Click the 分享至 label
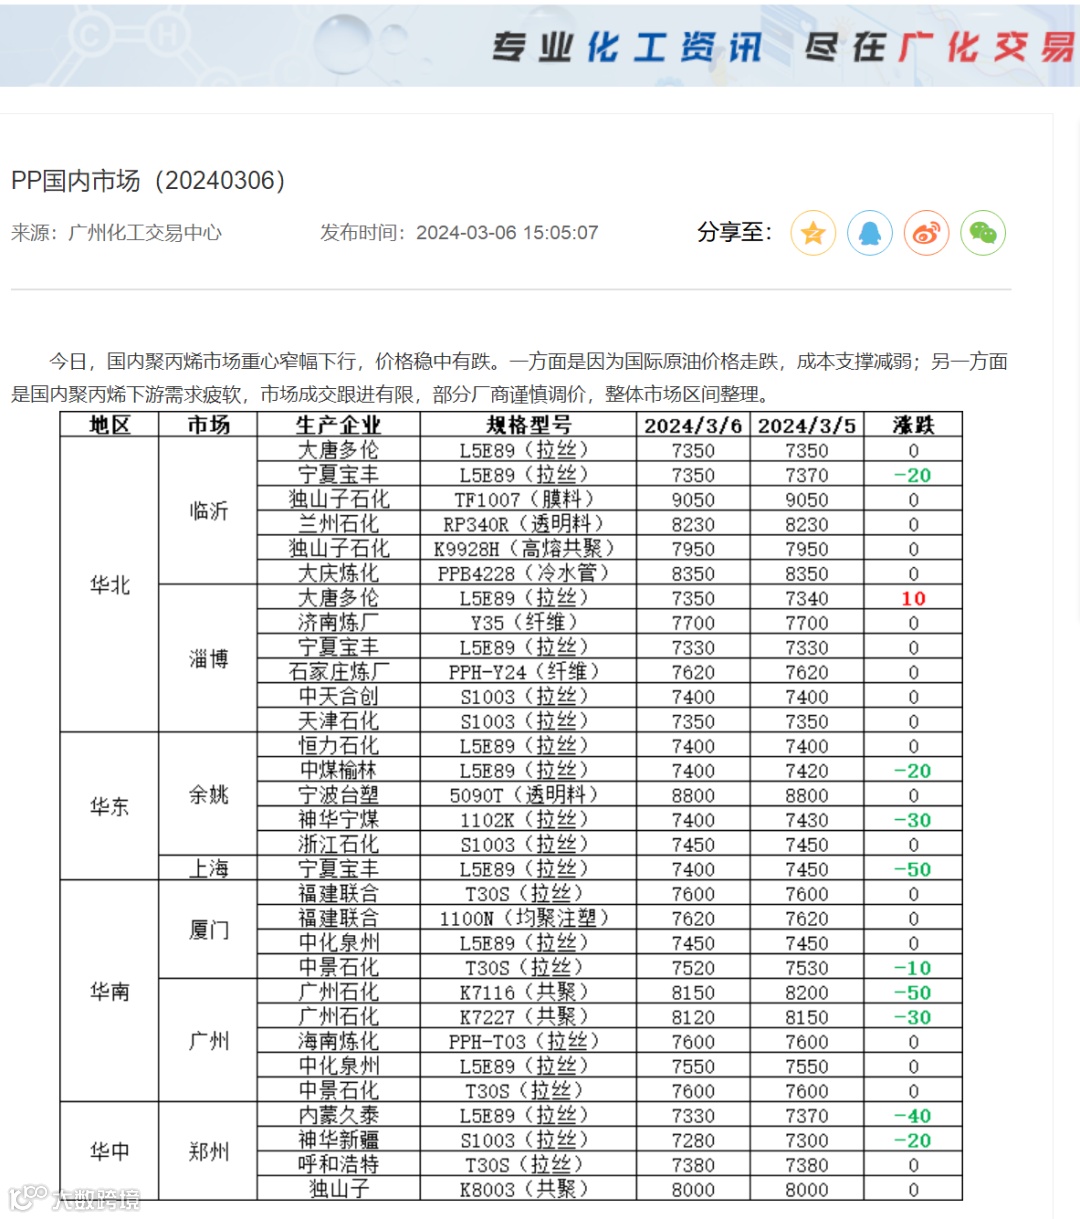 [735, 233]
